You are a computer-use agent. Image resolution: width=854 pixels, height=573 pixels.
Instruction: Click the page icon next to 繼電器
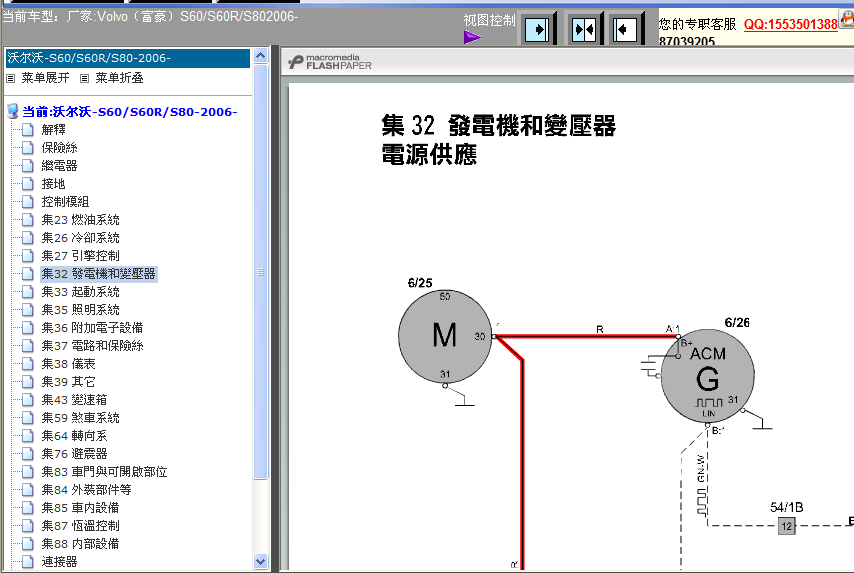click(x=28, y=166)
